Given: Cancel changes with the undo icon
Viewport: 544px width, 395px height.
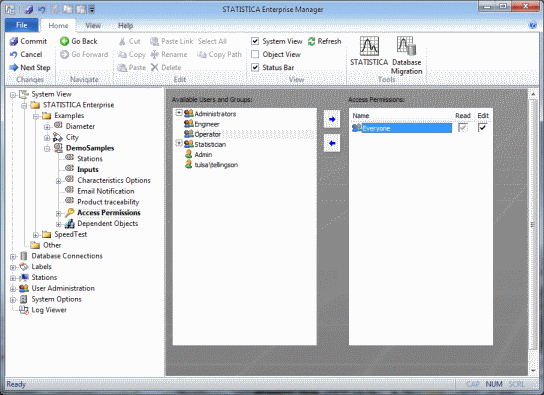Looking at the screenshot, I should pyautogui.click(x=14, y=54).
